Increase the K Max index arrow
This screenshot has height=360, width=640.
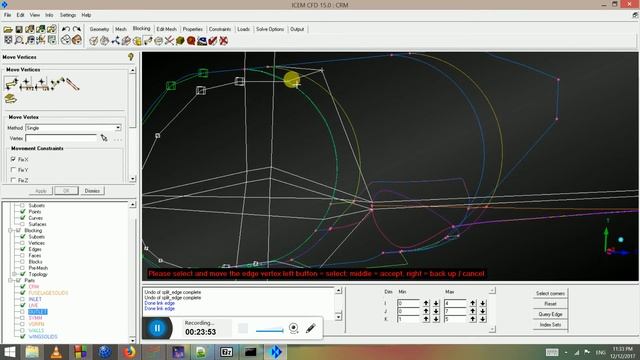[x=472, y=319]
